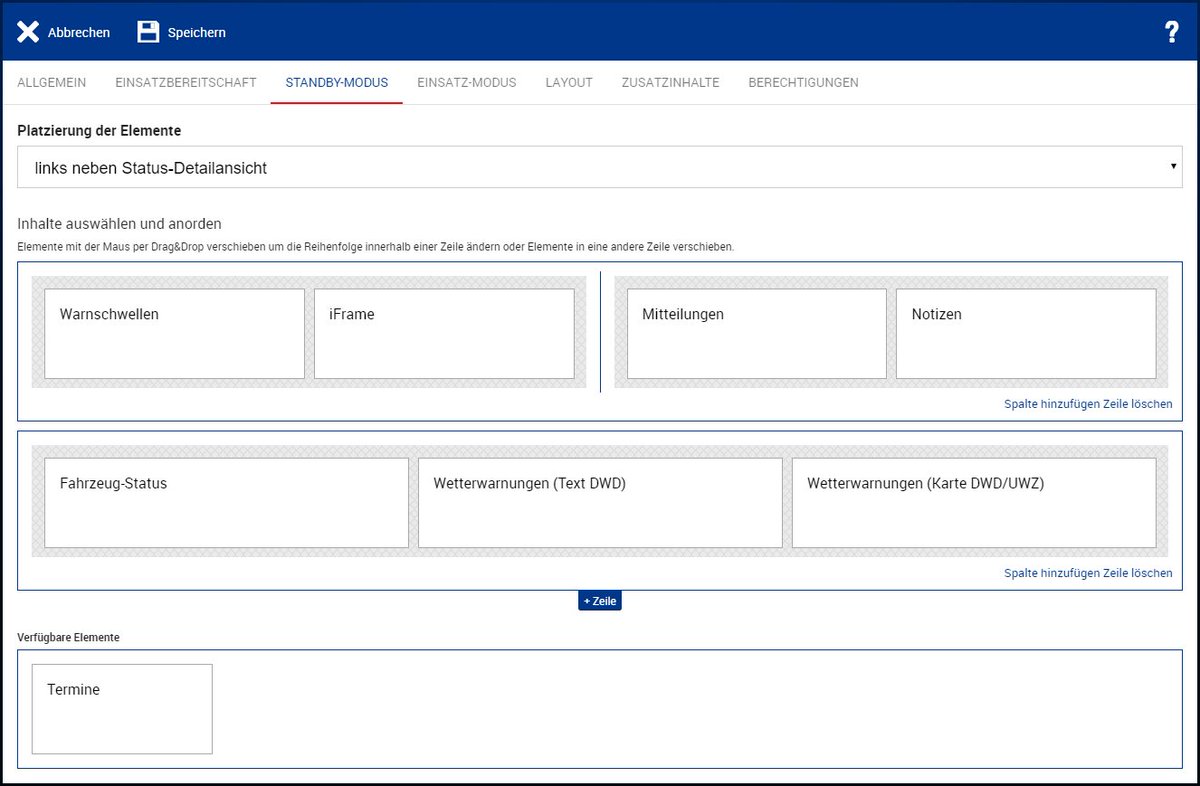The width and height of the screenshot is (1200, 786).
Task: Click the 'Inhalte auswählen und anordnen' heading
Action: pyautogui.click(x=119, y=224)
